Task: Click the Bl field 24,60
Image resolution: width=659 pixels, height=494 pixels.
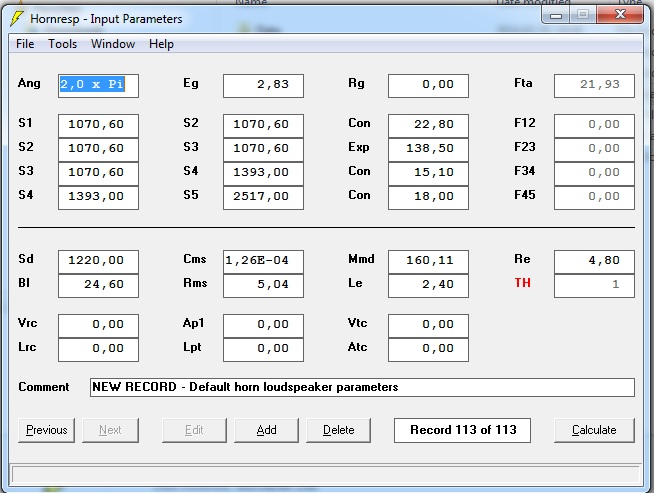Action: 98,285
